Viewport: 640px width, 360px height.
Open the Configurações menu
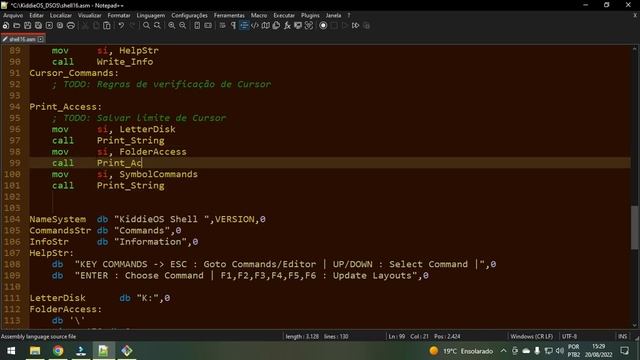click(189, 15)
